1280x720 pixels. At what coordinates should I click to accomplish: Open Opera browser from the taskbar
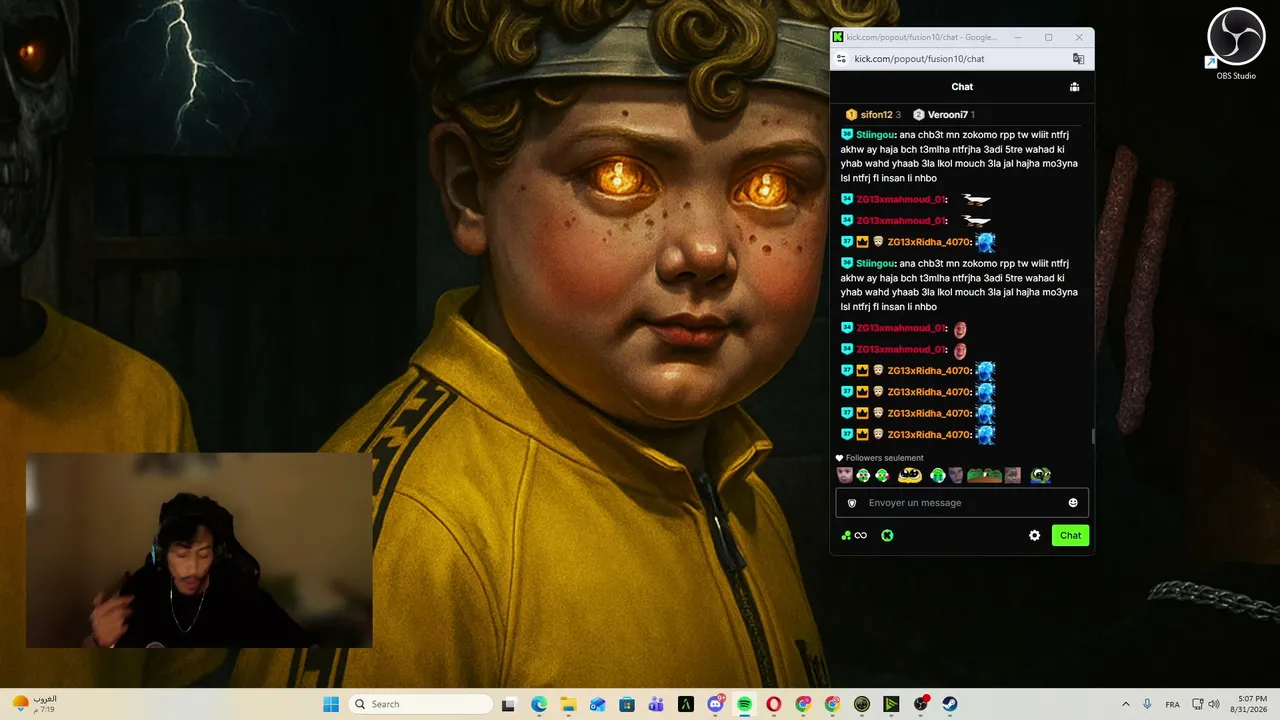(x=773, y=704)
